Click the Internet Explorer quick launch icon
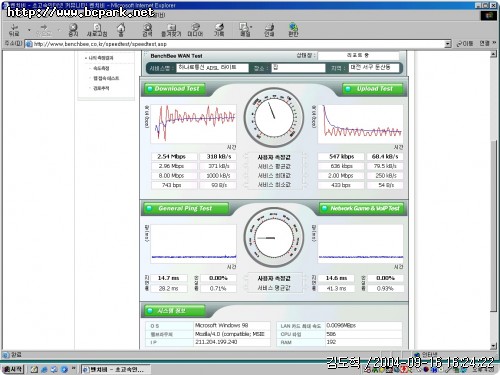 44,369
